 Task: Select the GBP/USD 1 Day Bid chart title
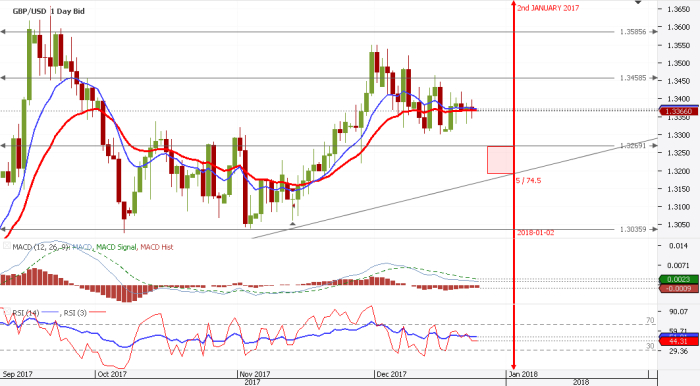tap(48, 11)
